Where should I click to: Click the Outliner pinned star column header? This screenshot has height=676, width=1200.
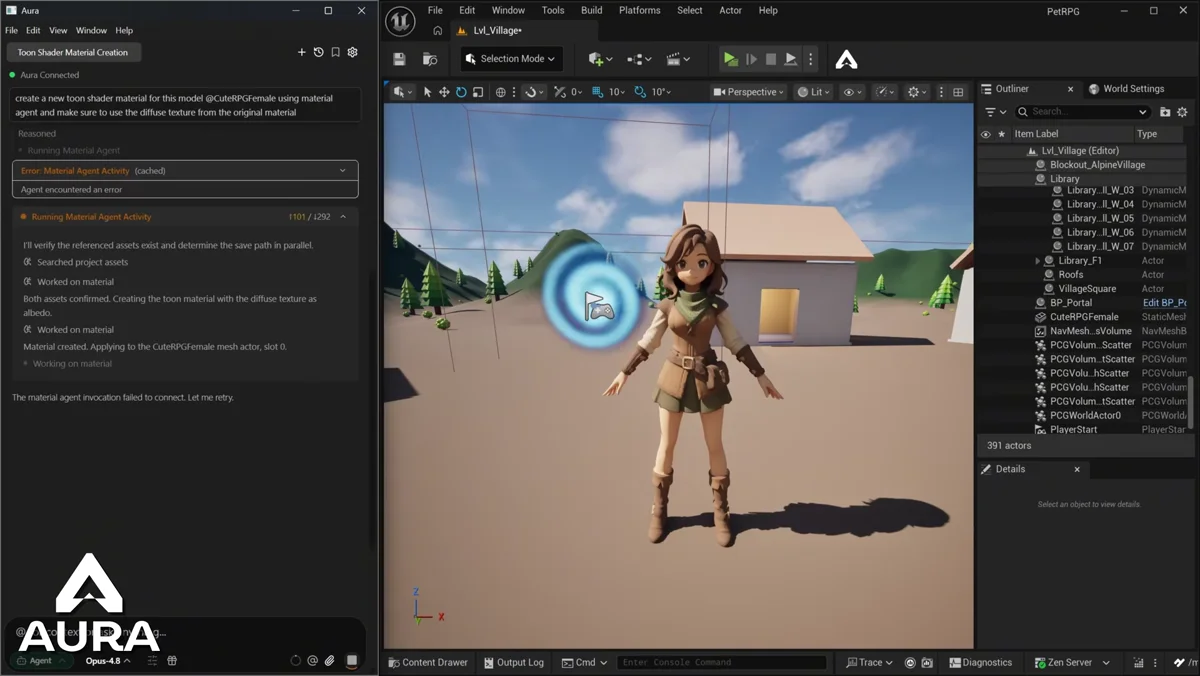[1001, 134]
